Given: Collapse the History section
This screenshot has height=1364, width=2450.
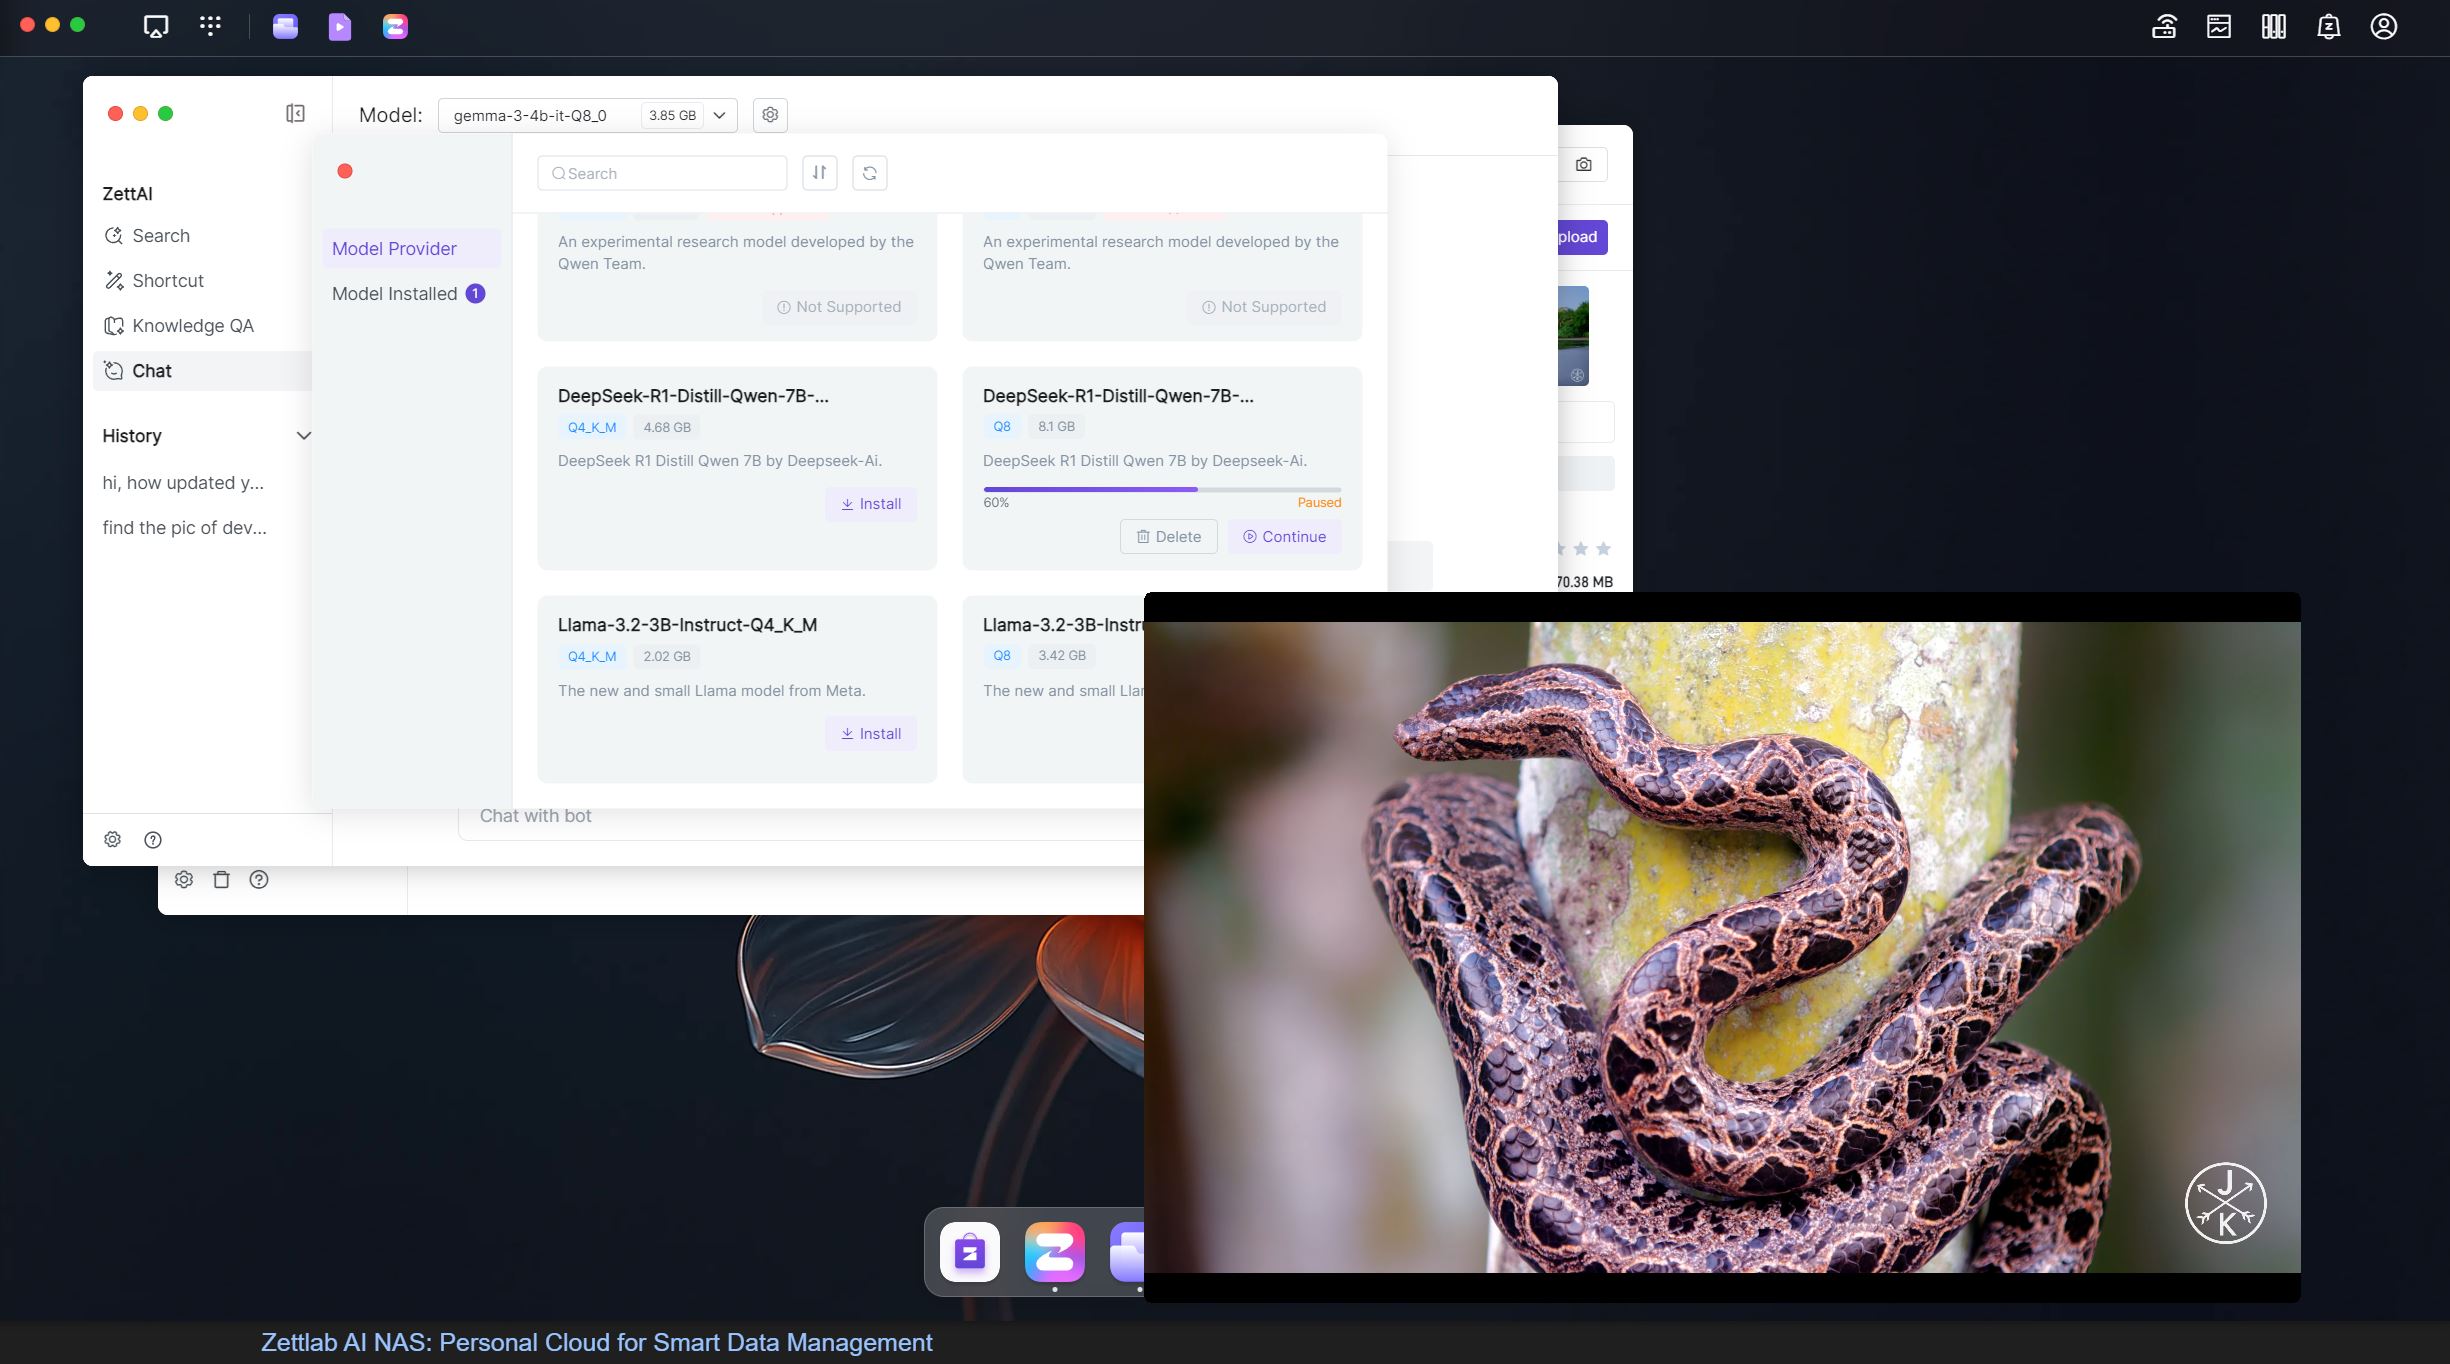Looking at the screenshot, I should pyautogui.click(x=303, y=435).
